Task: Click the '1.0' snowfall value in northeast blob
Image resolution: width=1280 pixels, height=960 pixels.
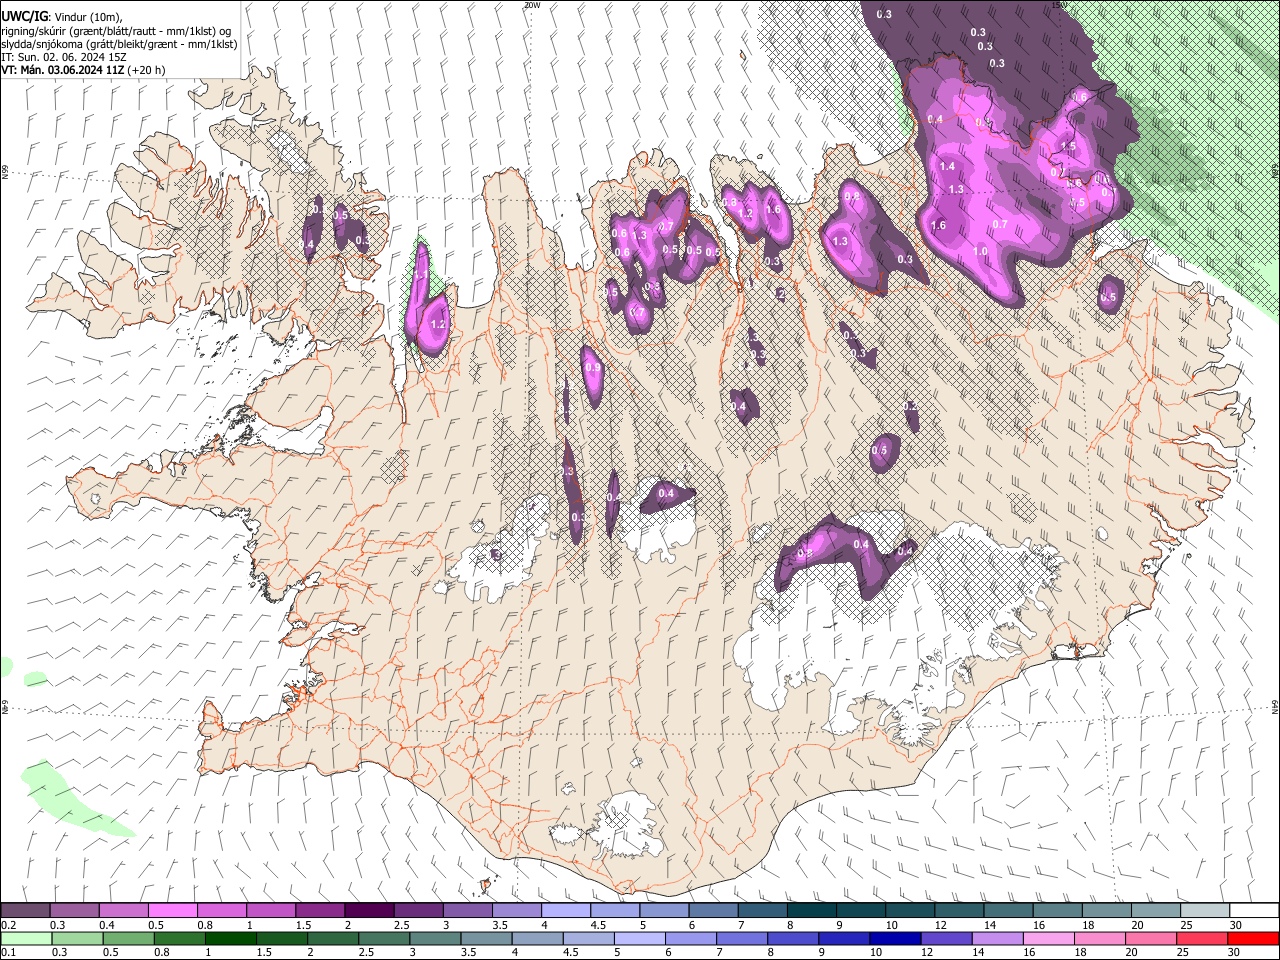Action: pos(980,252)
